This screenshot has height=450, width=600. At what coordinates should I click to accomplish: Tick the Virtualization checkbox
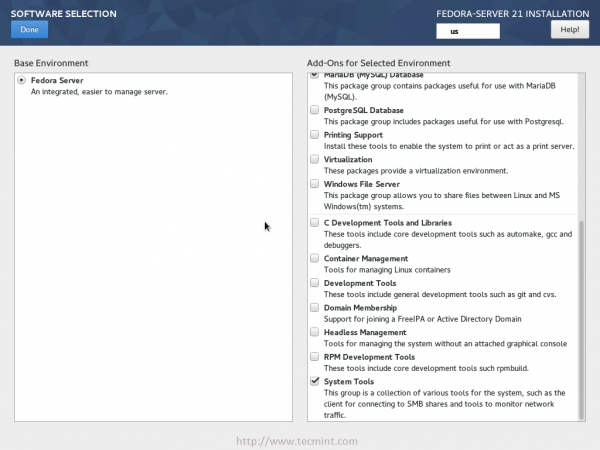(x=315, y=159)
